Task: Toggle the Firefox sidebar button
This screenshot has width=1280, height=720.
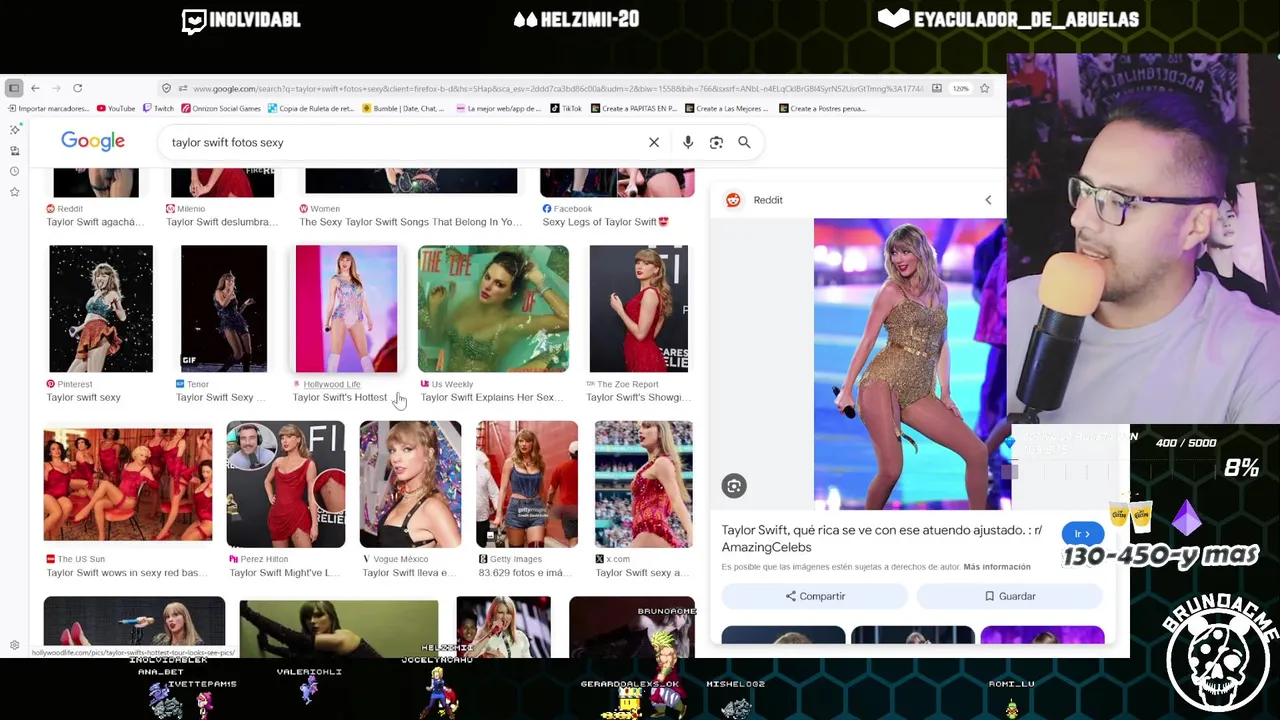Action: click(x=14, y=88)
